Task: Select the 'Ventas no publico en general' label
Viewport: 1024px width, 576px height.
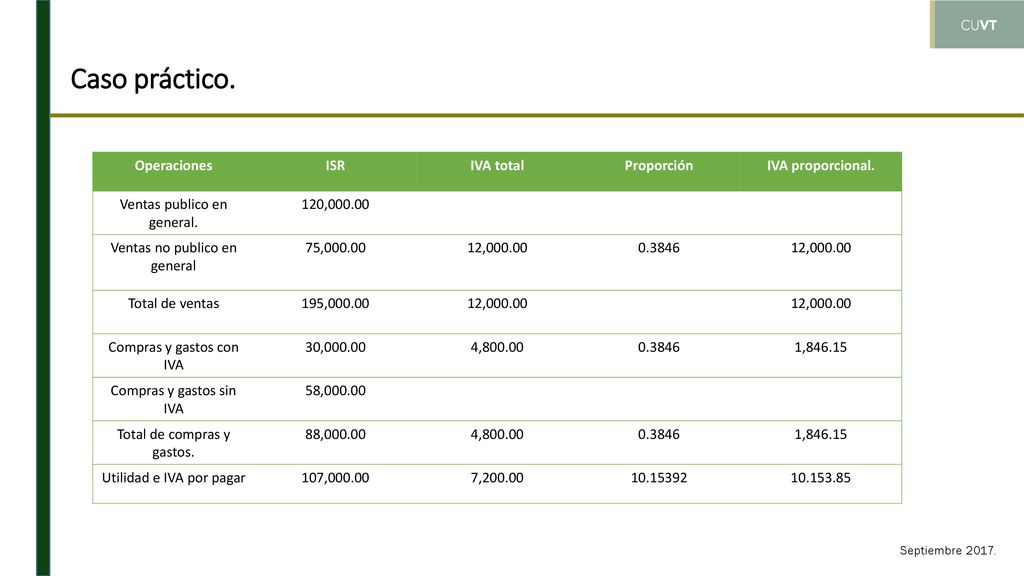Action: click(x=173, y=257)
